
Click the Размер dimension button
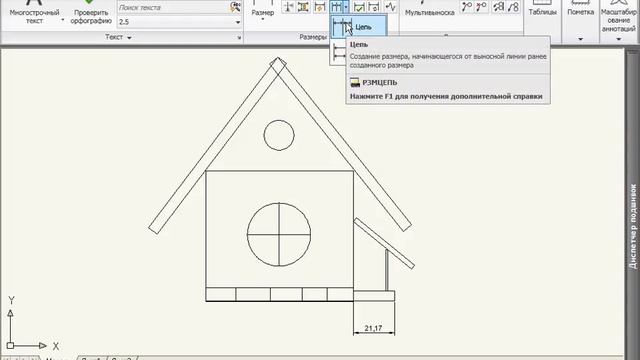[262, 11]
